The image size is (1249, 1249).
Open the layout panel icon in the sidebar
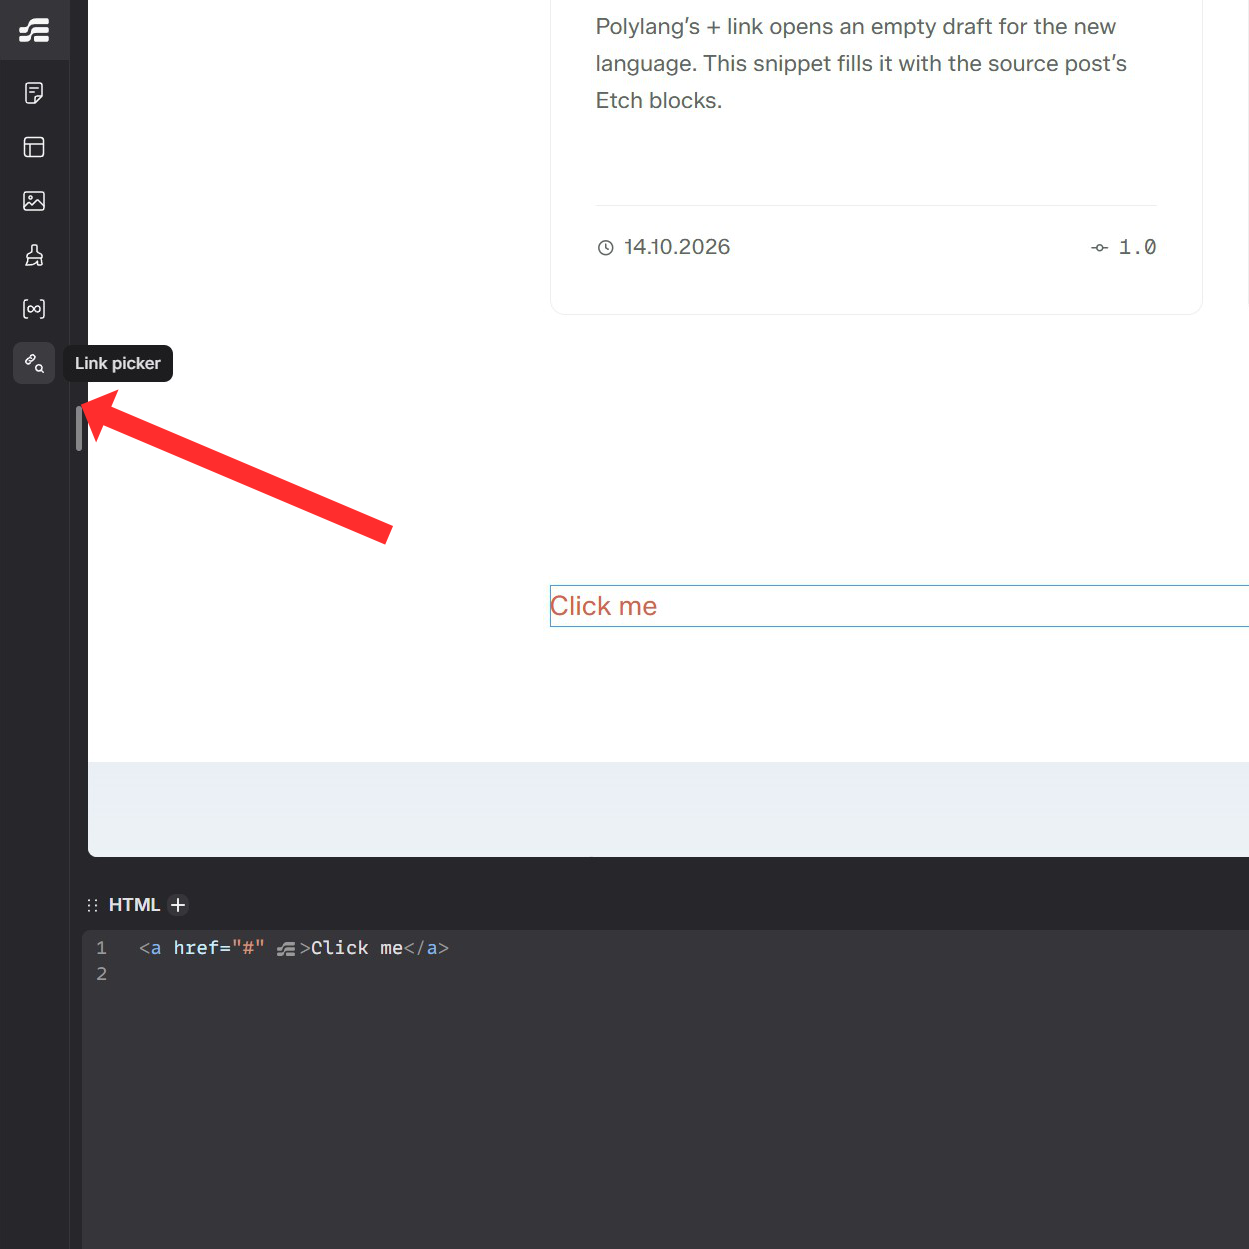[34, 147]
